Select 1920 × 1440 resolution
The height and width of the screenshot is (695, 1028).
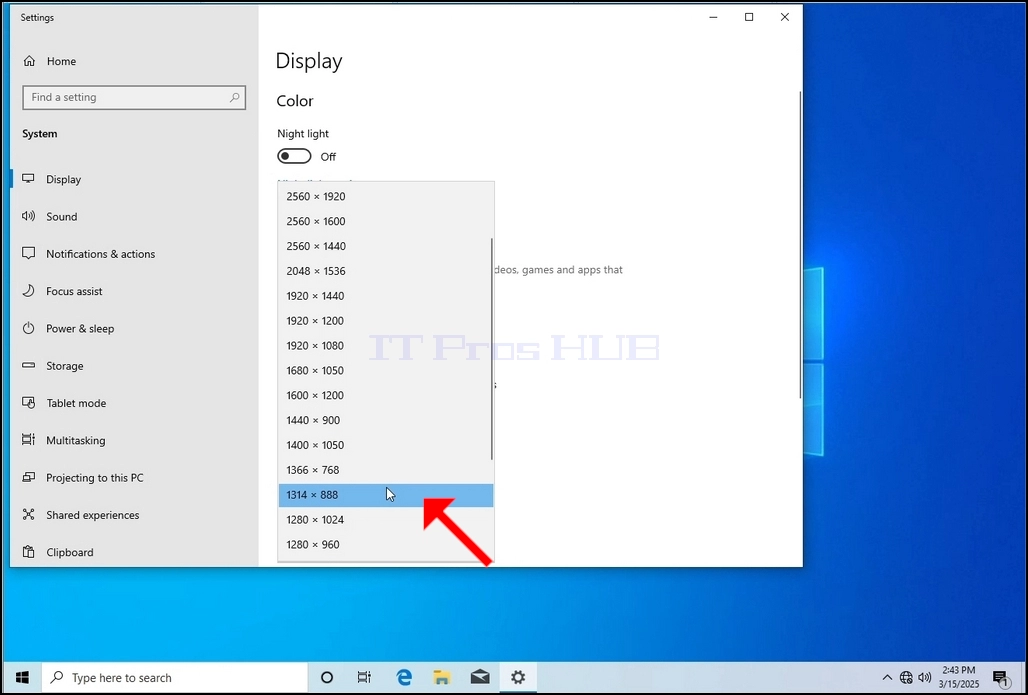coord(385,296)
